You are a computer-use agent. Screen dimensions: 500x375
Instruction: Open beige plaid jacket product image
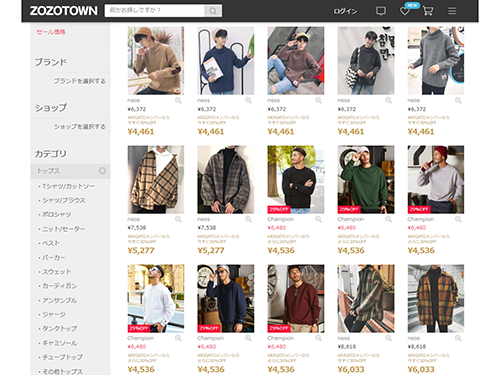click(156, 179)
